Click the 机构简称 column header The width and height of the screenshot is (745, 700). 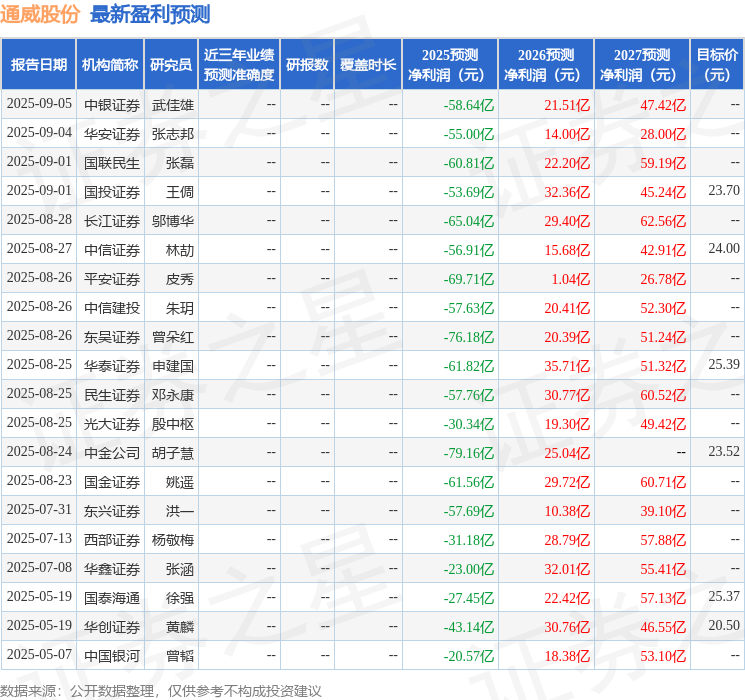110,65
